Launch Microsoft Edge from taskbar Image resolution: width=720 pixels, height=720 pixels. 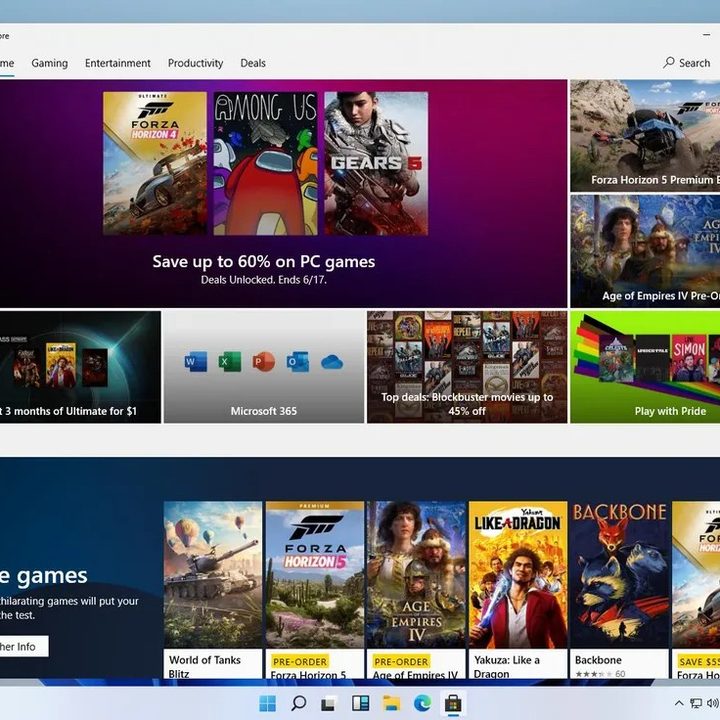422,703
